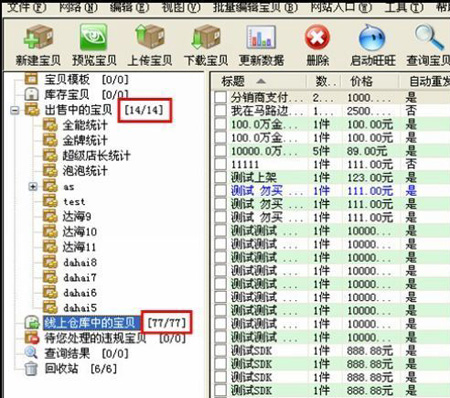Click the dahai5 folder icon

point(50,308)
